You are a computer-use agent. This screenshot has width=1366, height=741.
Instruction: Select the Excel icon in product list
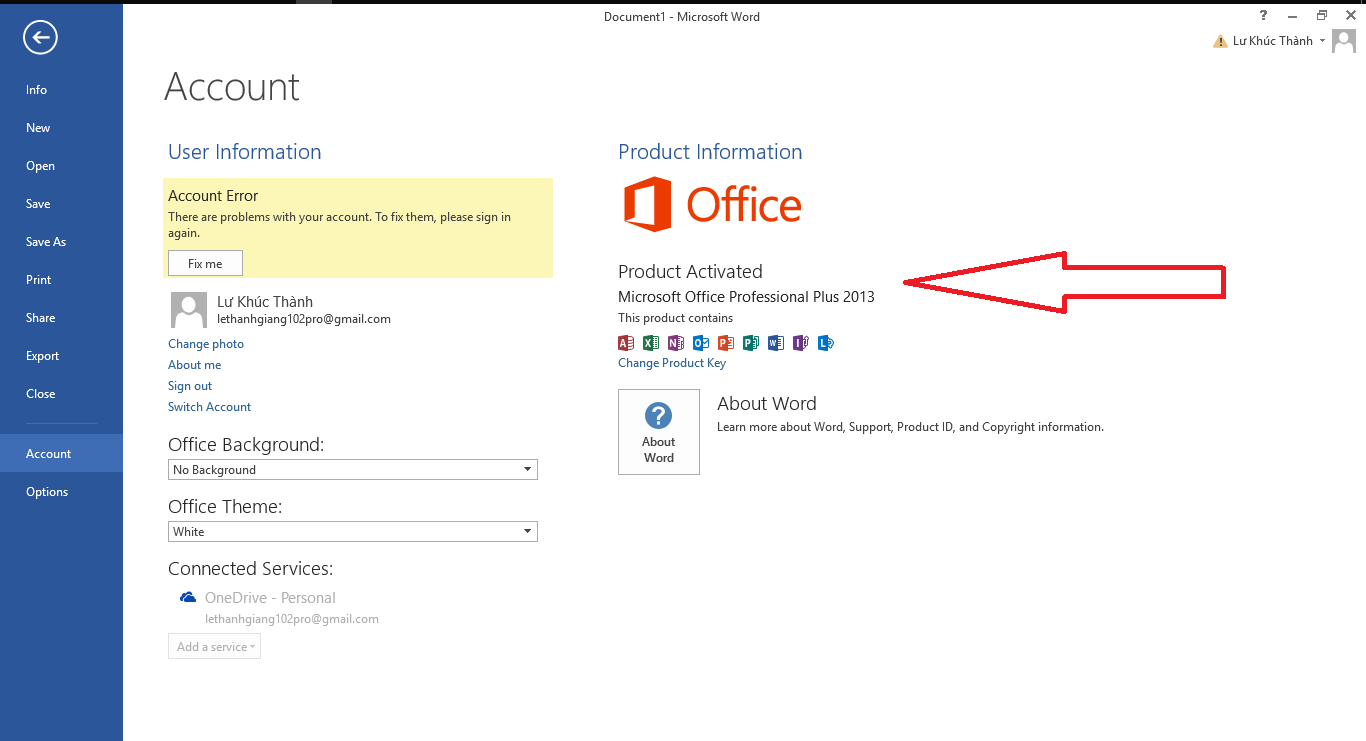pyautogui.click(x=651, y=343)
